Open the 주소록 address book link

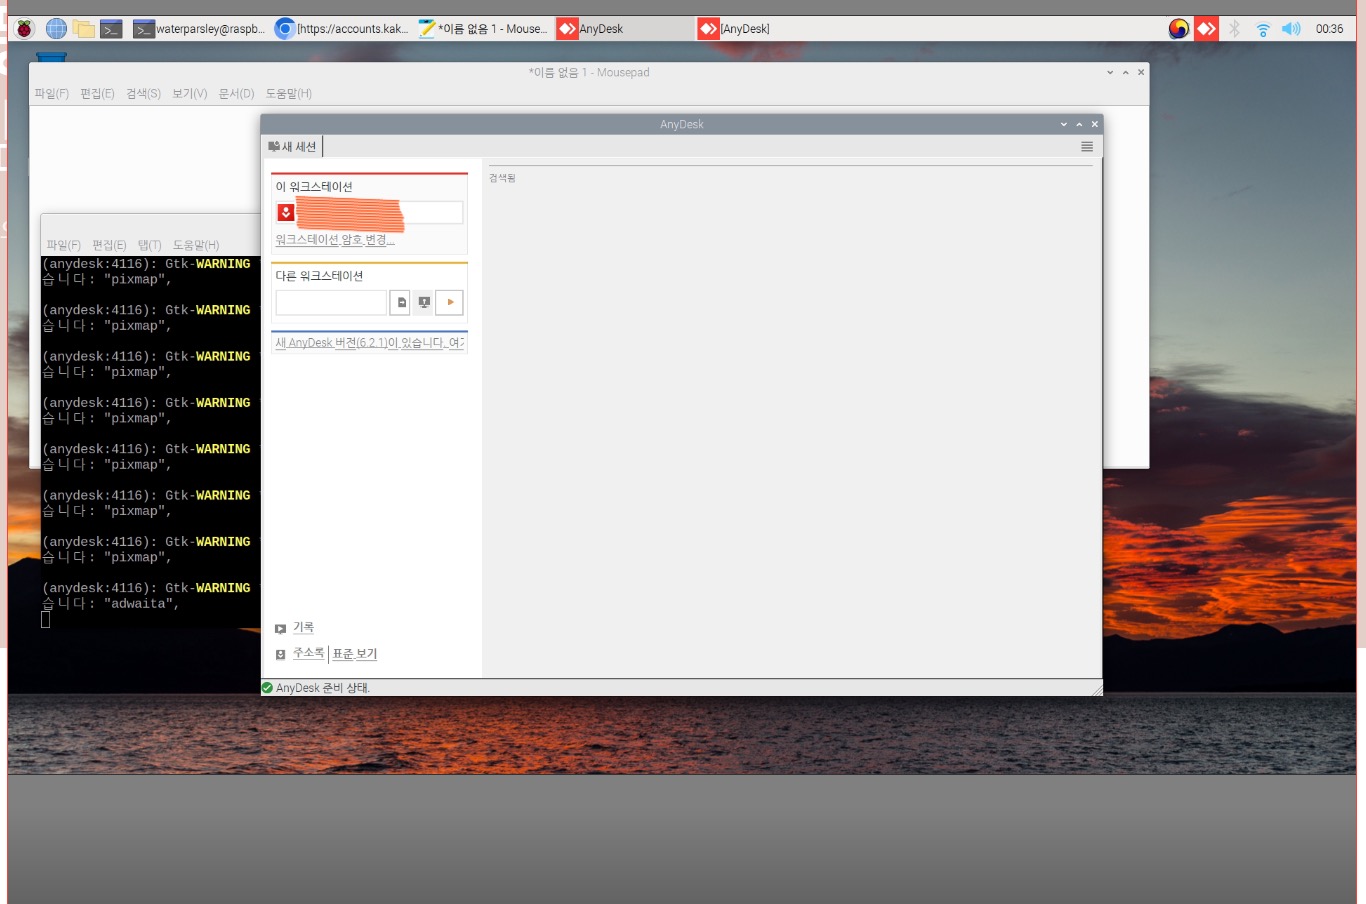308,653
